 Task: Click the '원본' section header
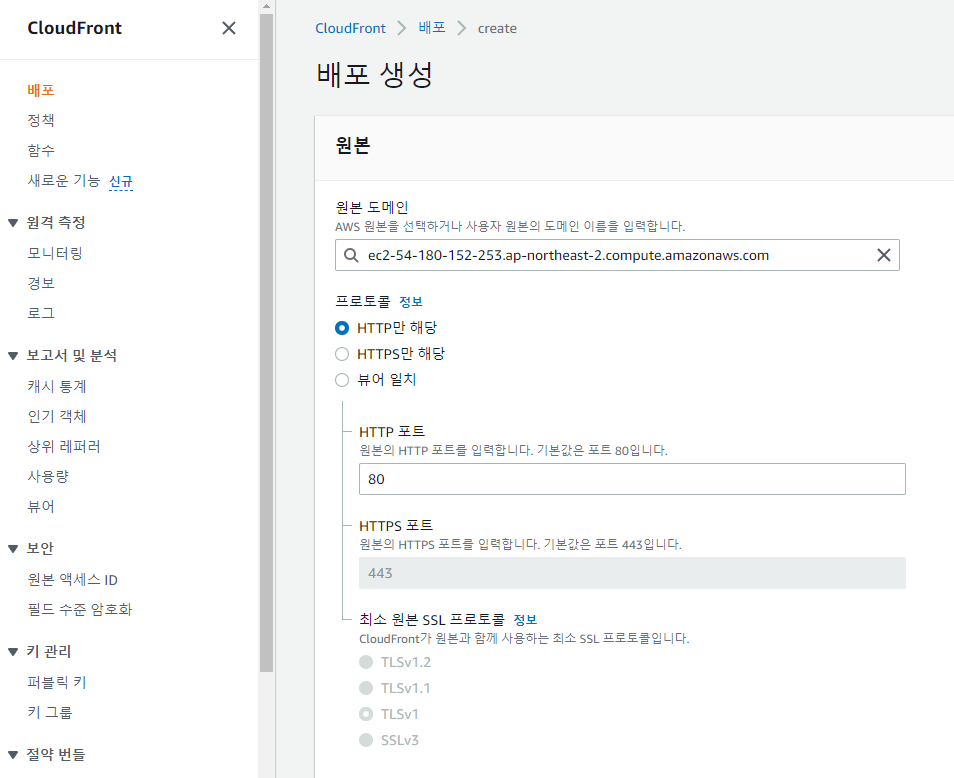point(353,145)
